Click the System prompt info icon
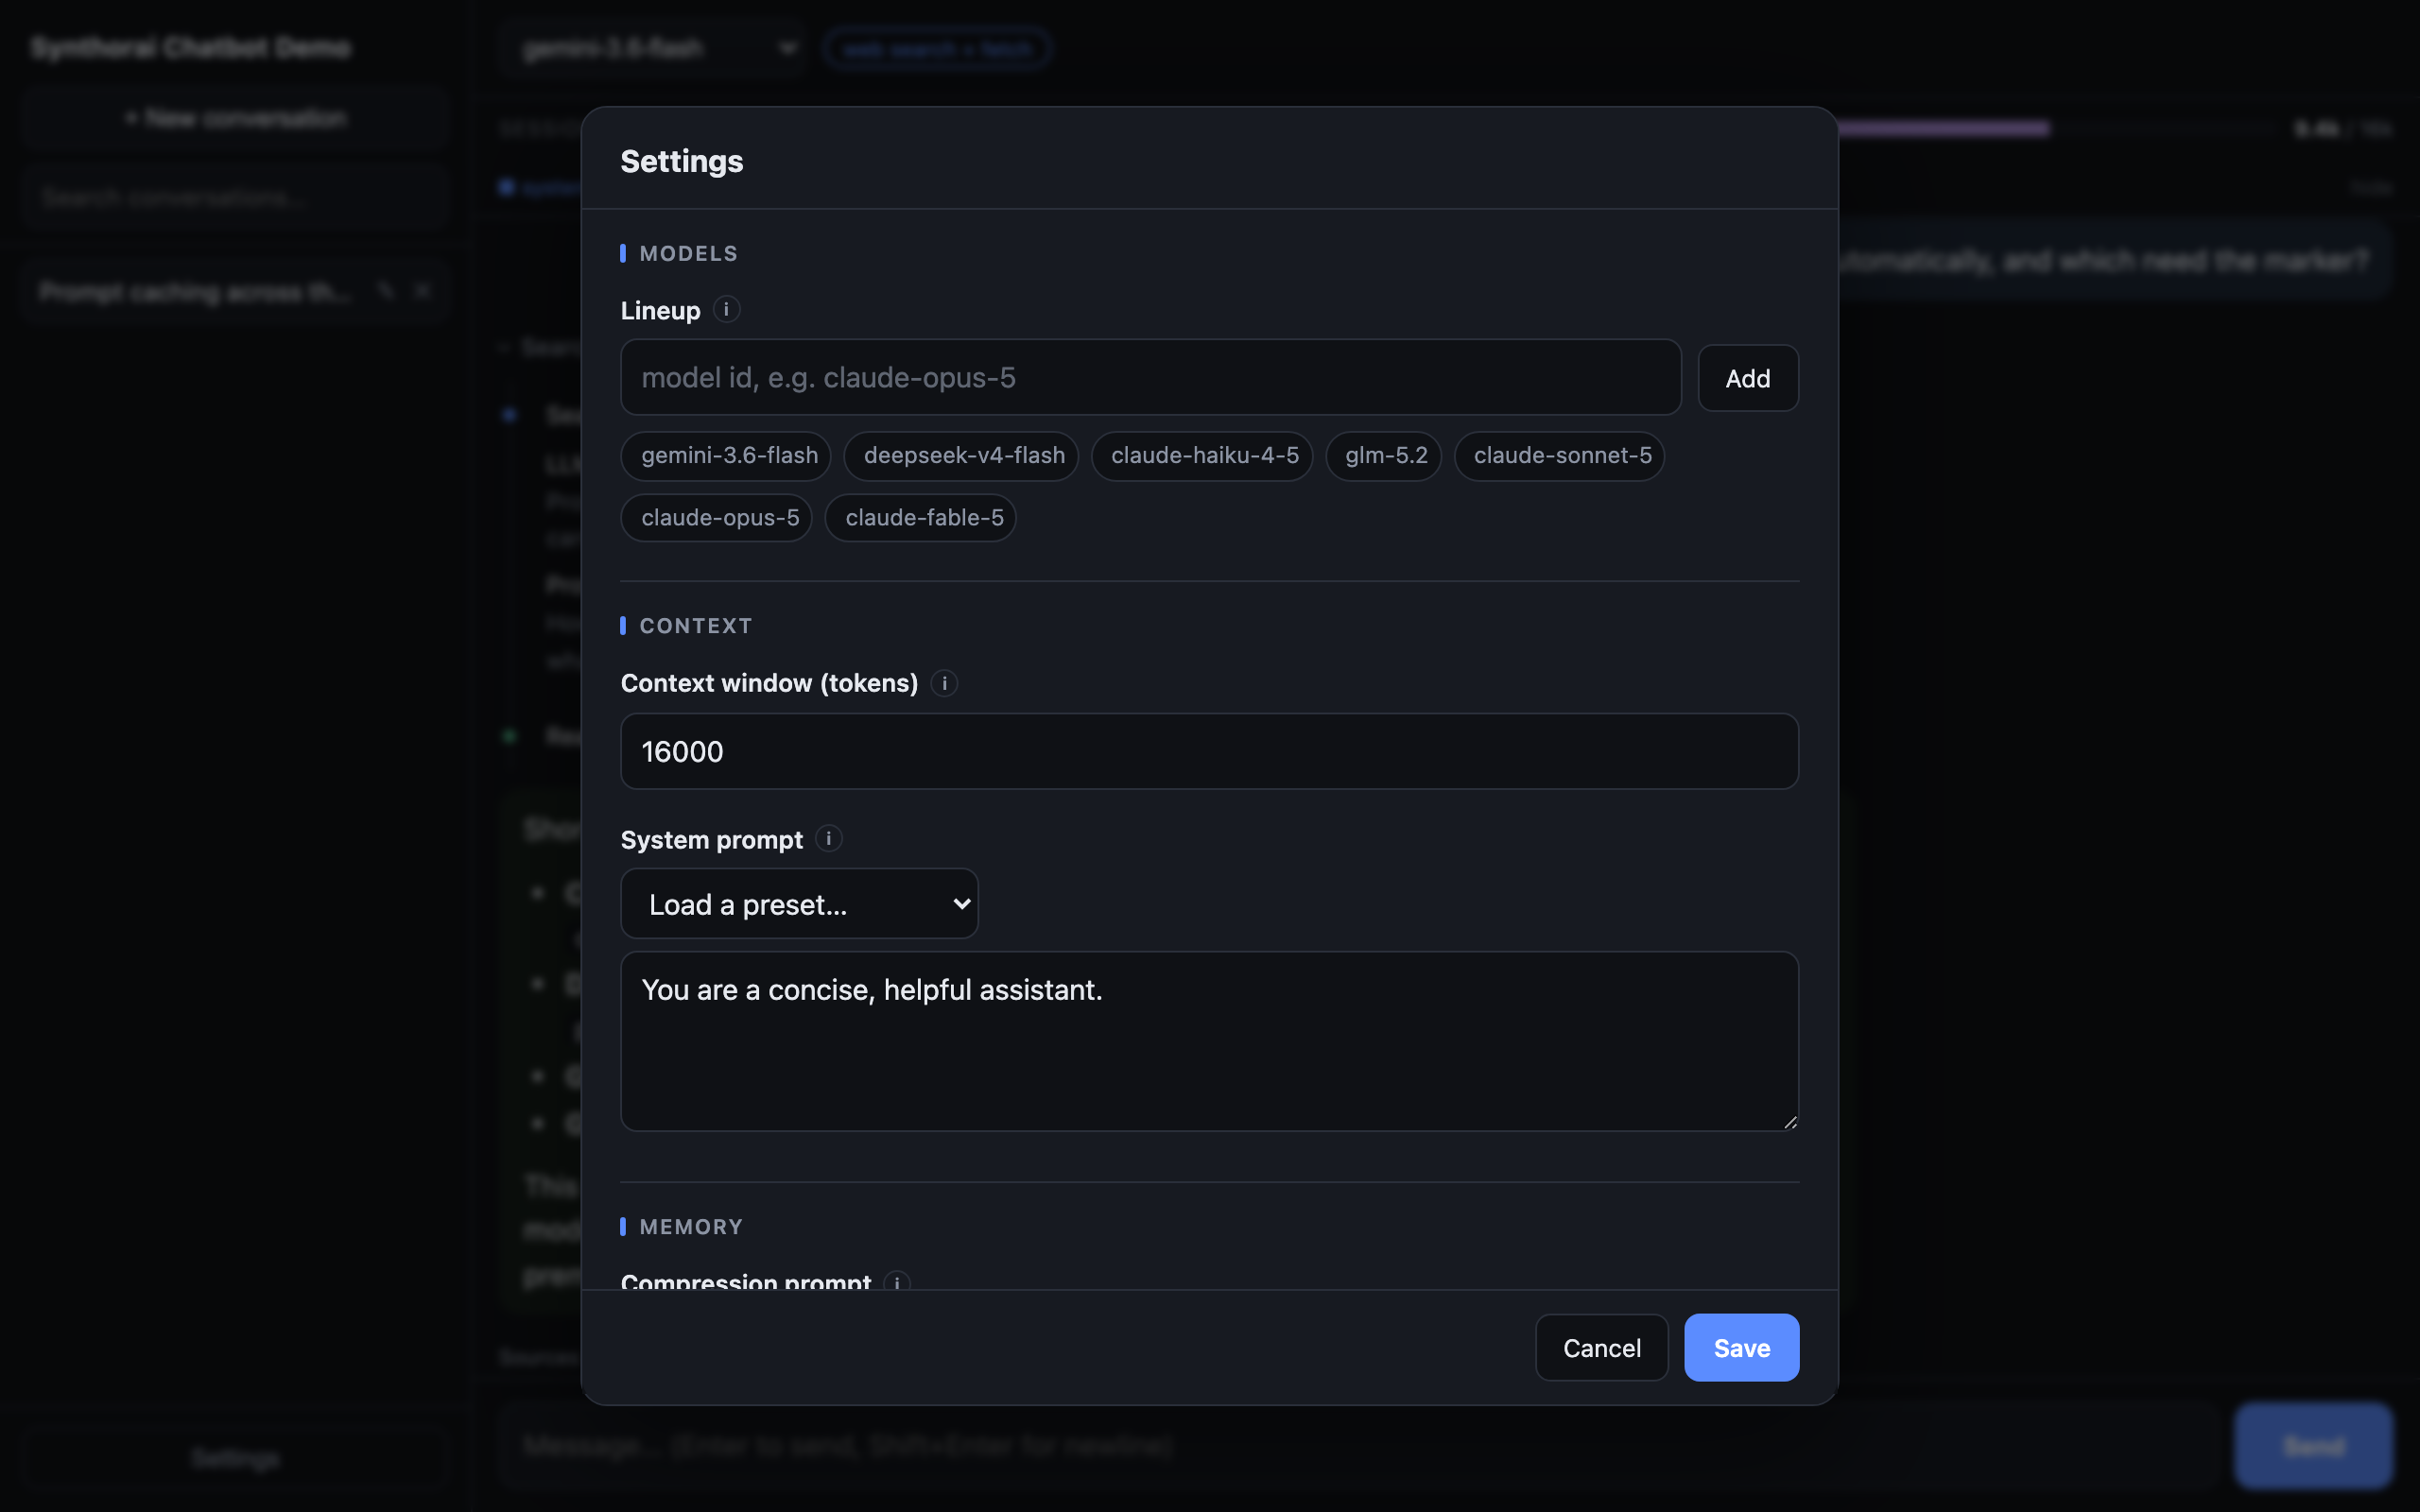 click(x=828, y=839)
